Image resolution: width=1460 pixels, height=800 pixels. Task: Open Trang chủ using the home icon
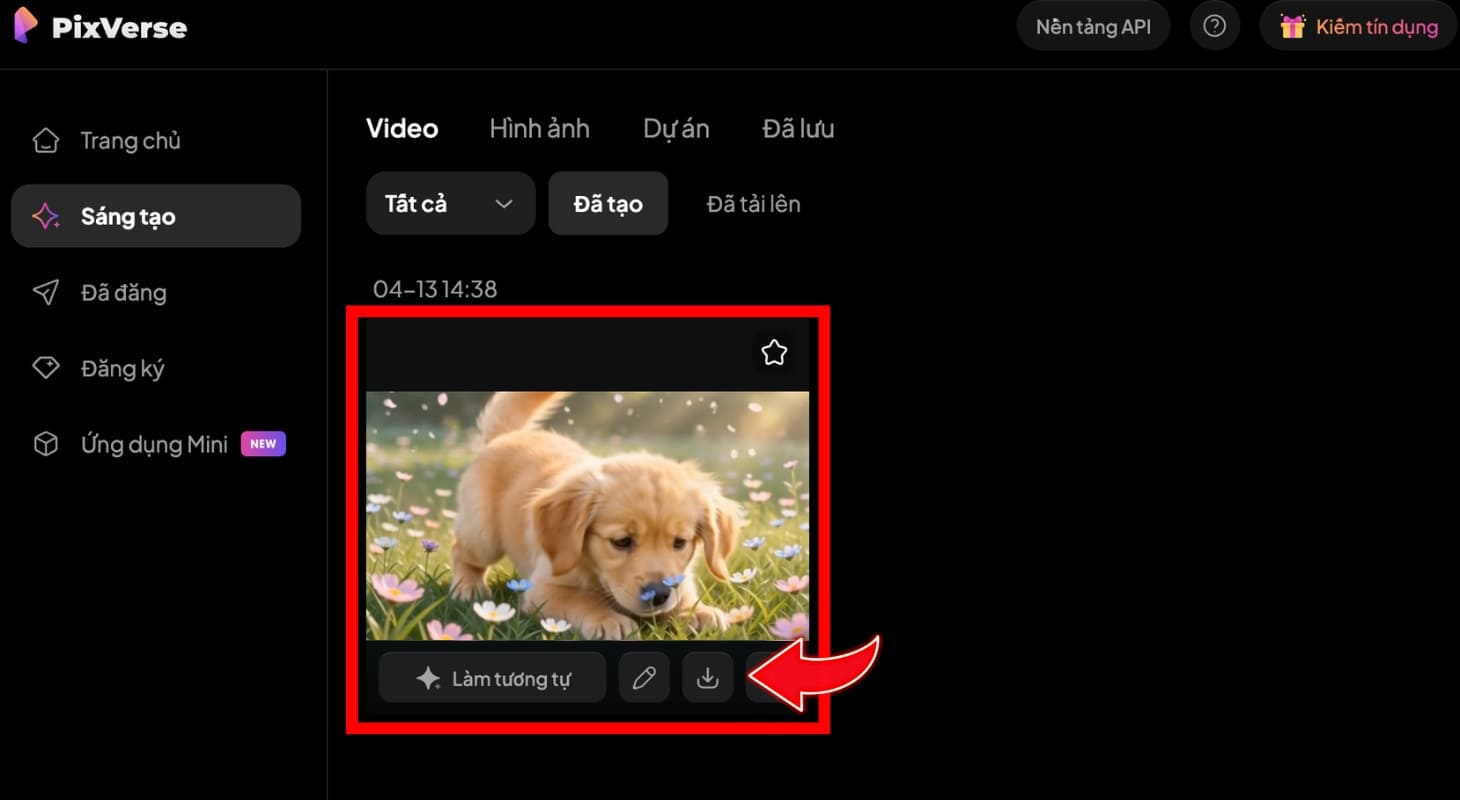pos(45,140)
